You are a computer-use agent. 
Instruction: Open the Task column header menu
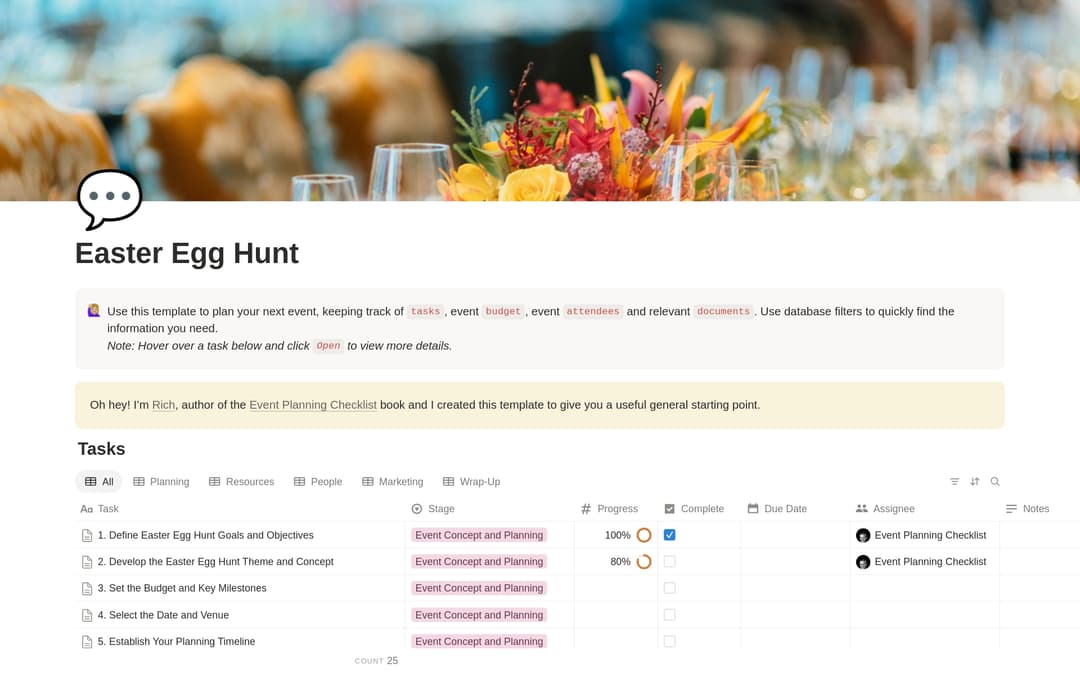(240, 509)
